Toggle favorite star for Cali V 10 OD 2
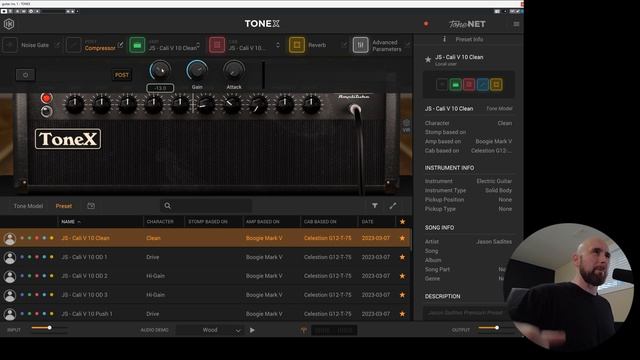640x360 pixels. (402, 276)
